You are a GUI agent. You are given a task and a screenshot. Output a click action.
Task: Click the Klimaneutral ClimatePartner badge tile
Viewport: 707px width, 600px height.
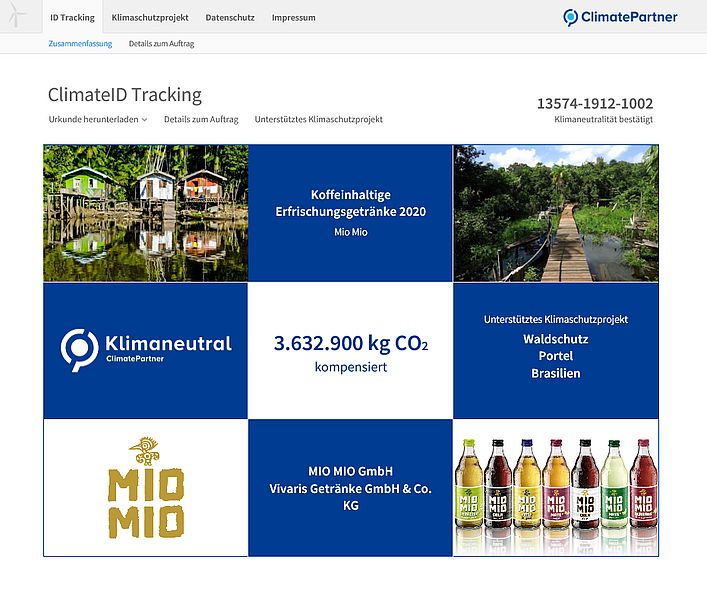click(x=146, y=350)
